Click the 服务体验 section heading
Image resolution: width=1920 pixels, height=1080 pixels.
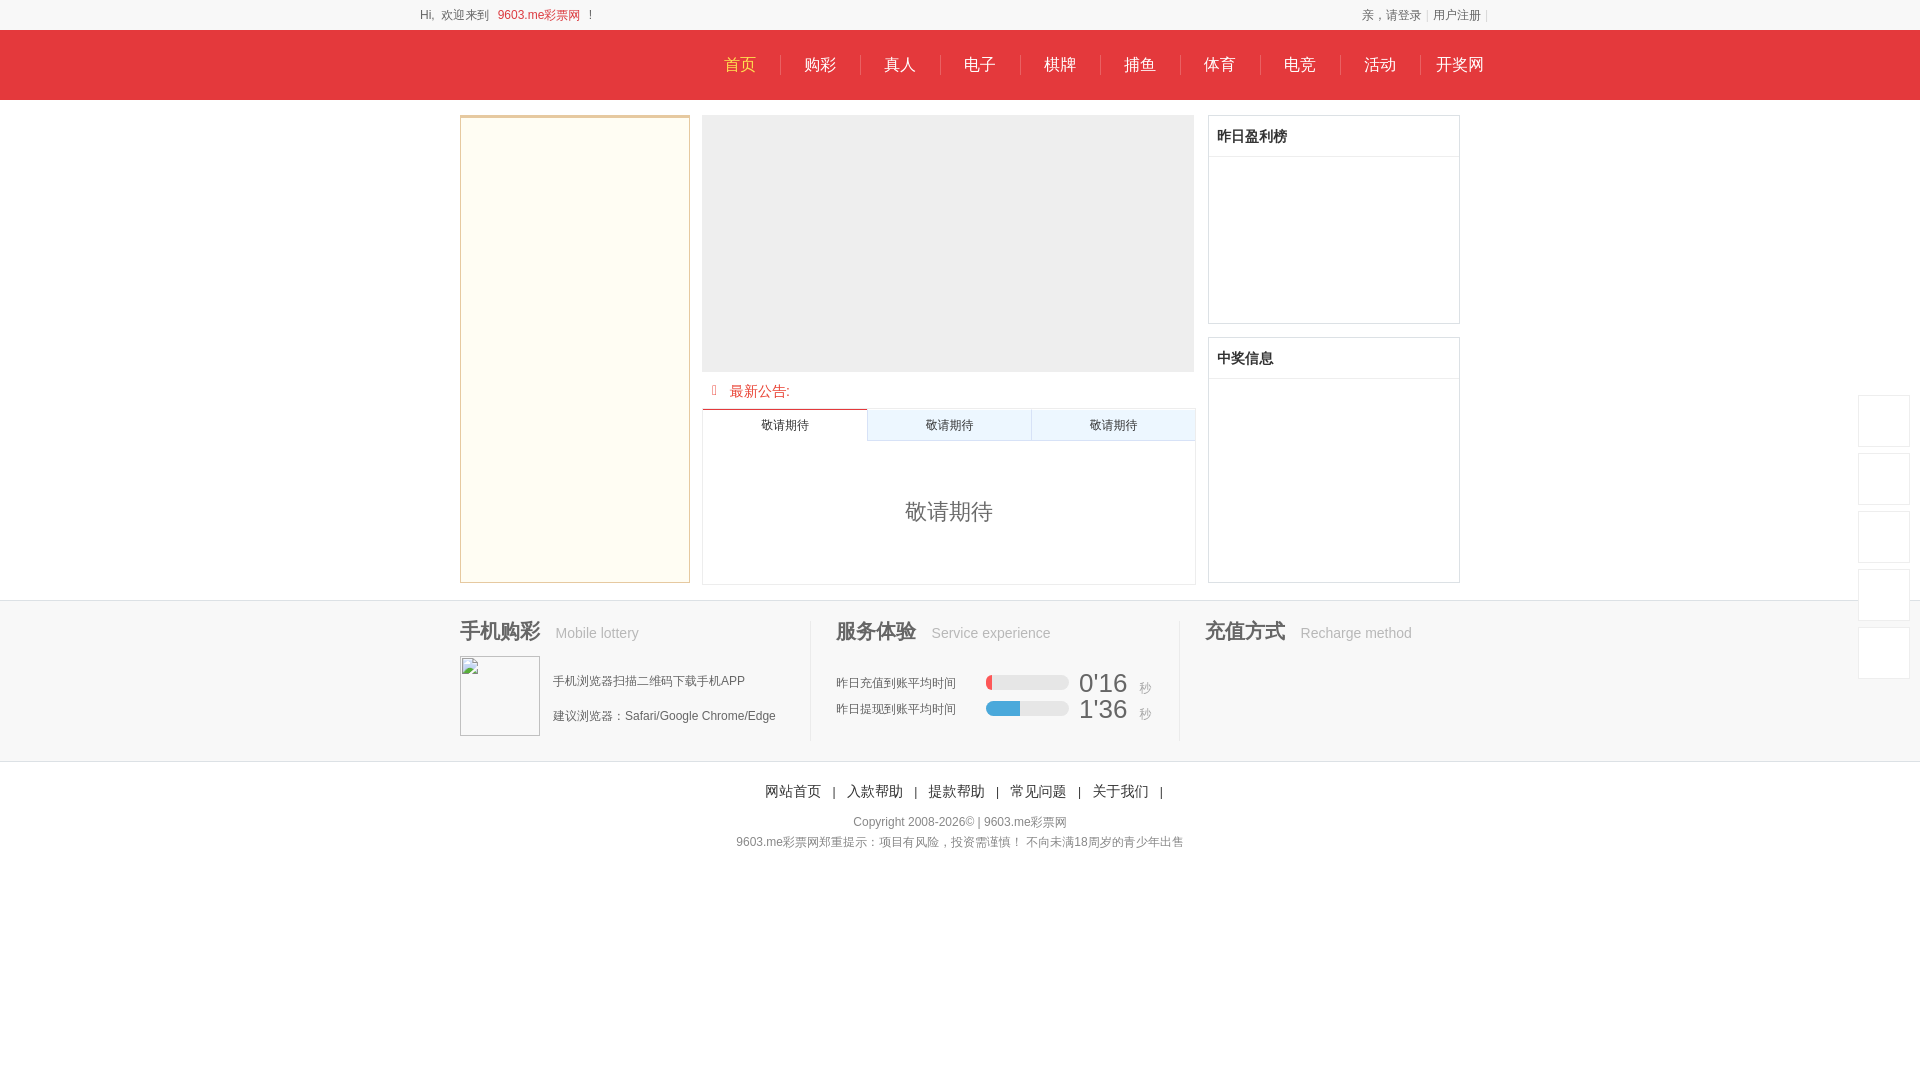pos(876,631)
